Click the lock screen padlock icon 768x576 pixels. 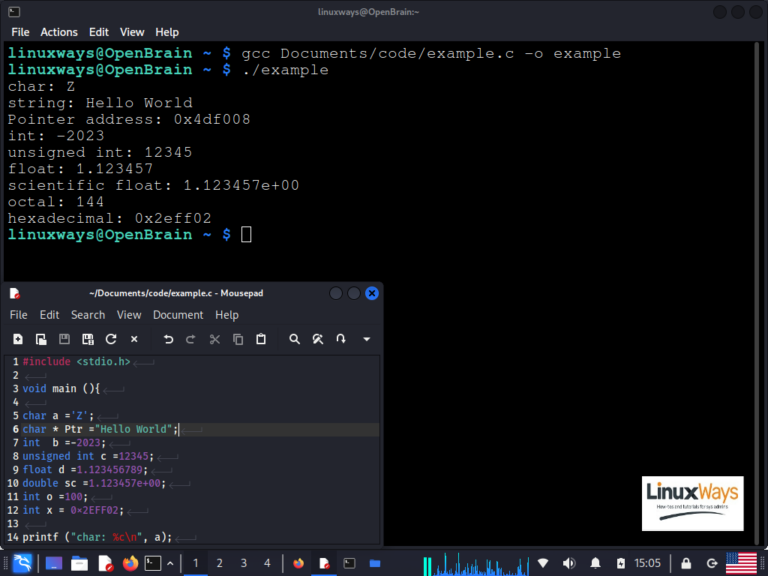point(686,563)
